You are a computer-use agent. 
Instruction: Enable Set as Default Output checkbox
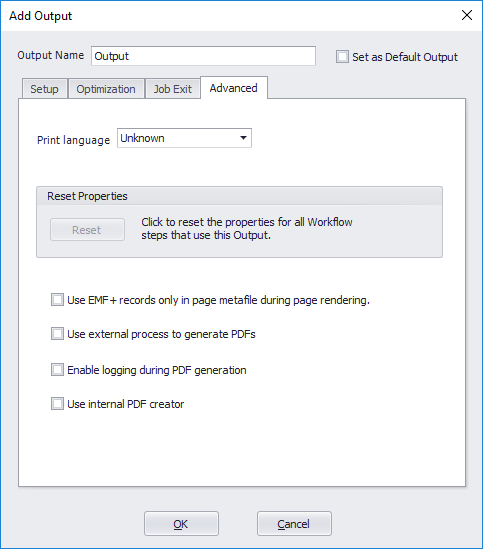point(342,57)
